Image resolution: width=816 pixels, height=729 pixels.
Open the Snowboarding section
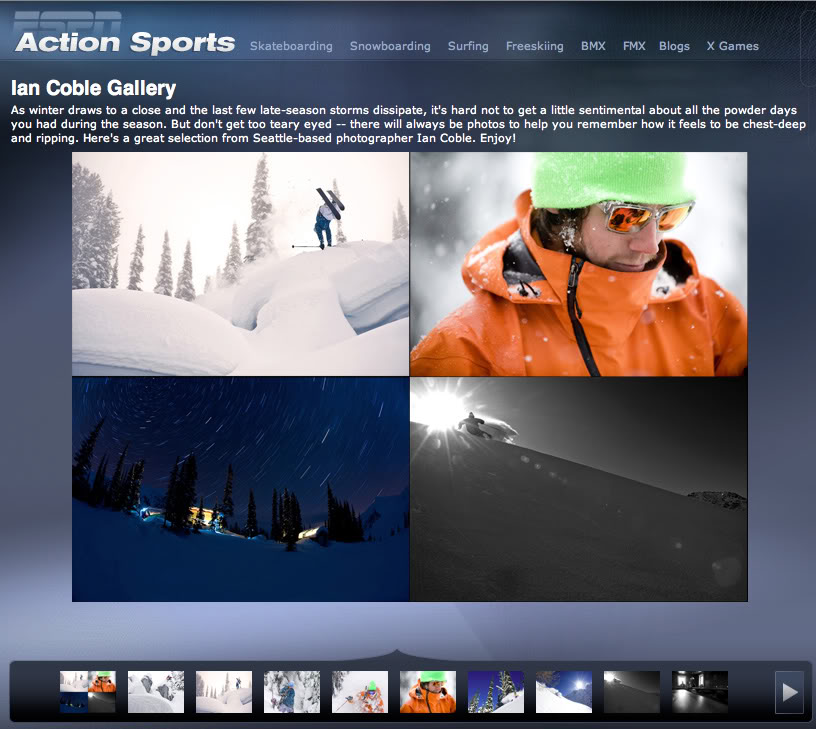390,46
